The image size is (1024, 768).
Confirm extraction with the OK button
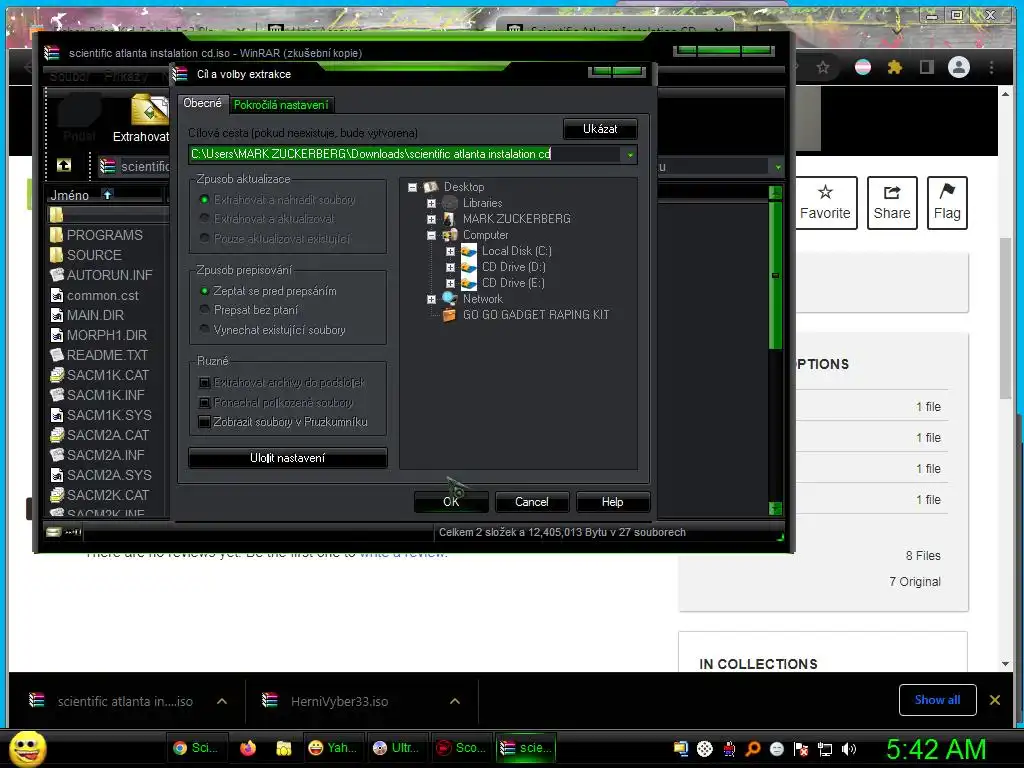pos(451,502)
